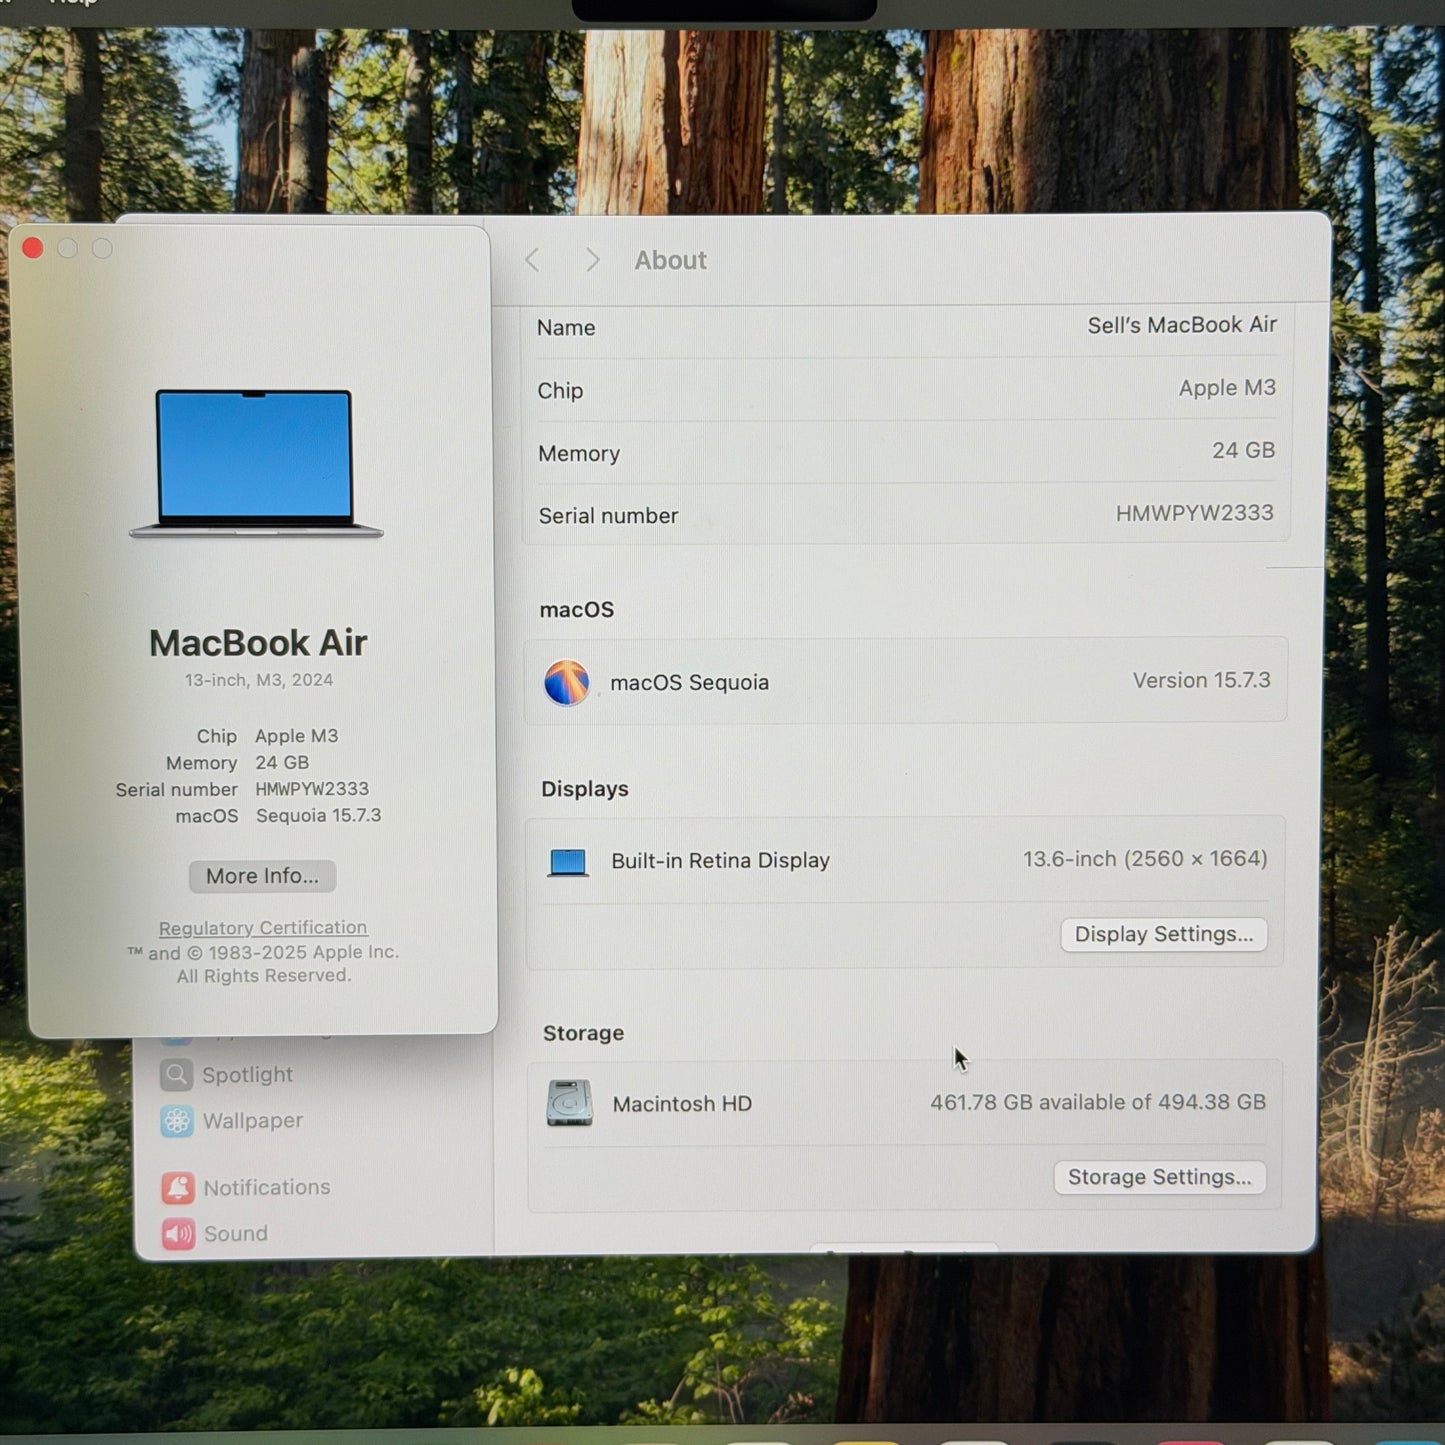
Task: Close the About This Mac window
Action: (x=33, y=248)
